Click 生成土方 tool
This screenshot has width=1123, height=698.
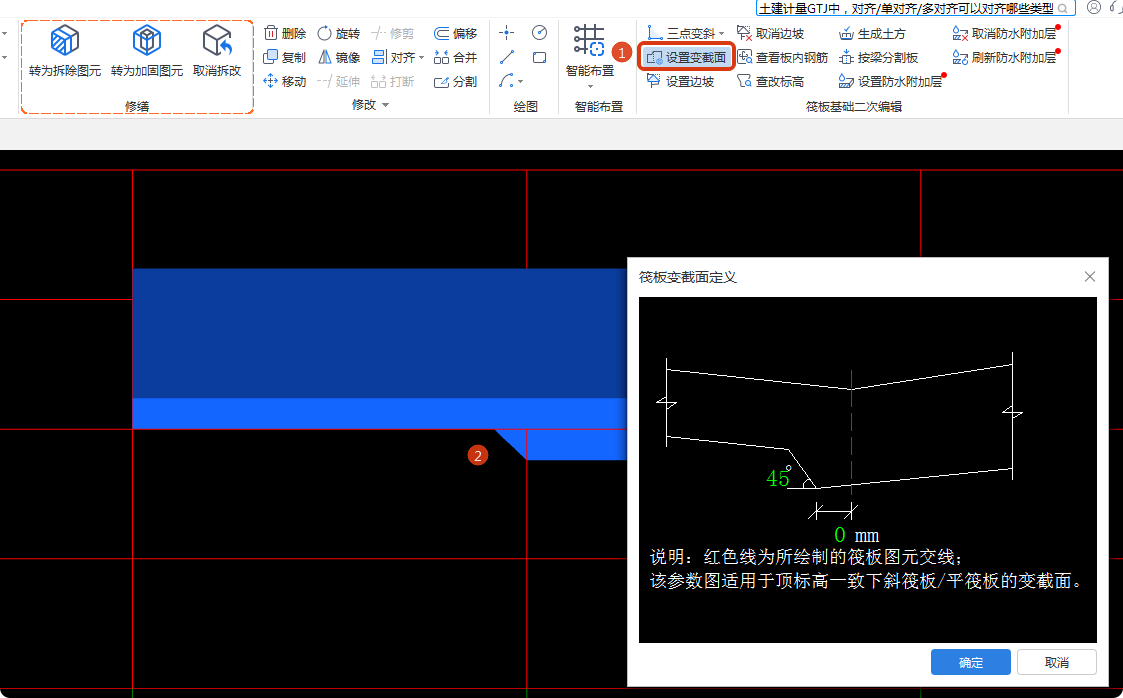(x=872, y=34)
